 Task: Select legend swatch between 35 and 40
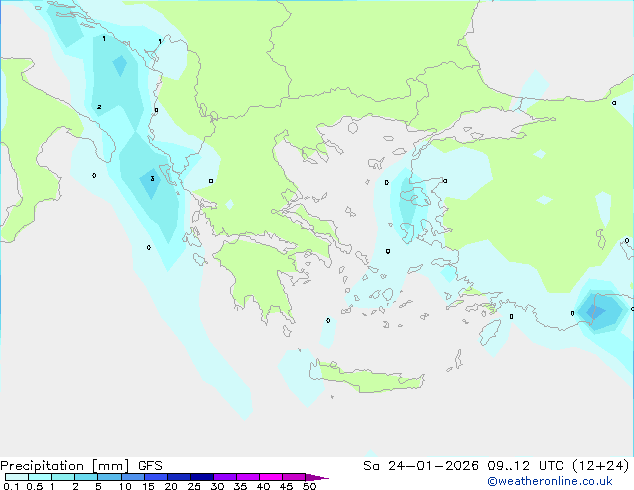(x=248, y=477)
